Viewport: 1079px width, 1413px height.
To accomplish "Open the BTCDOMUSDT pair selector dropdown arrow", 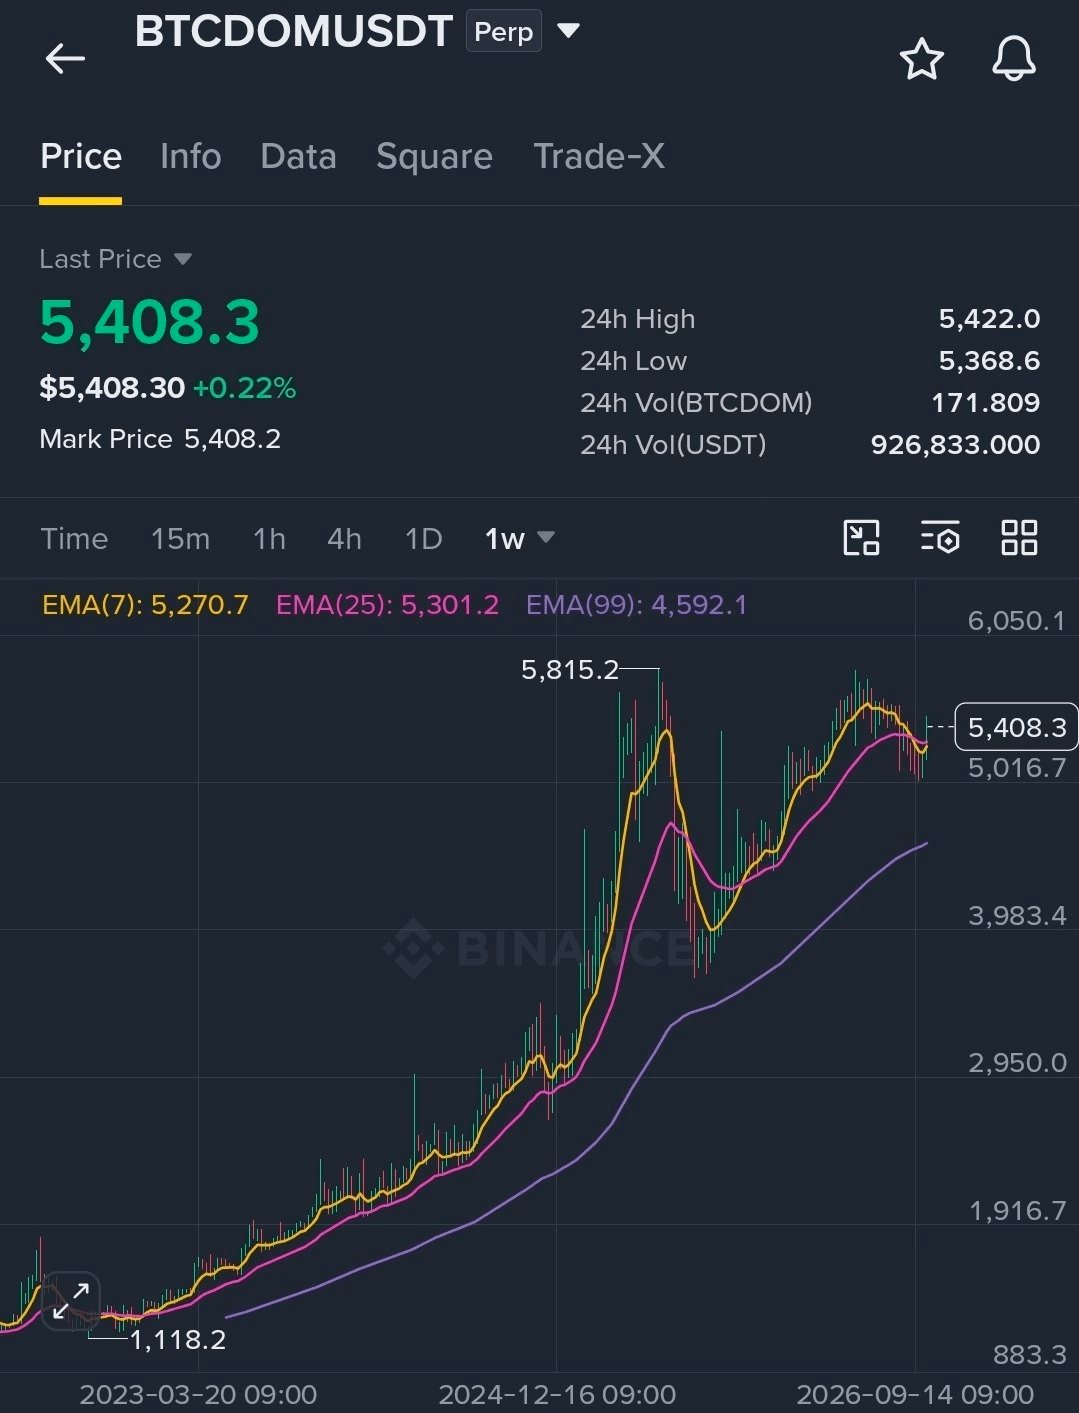I will tap(568, 31).
